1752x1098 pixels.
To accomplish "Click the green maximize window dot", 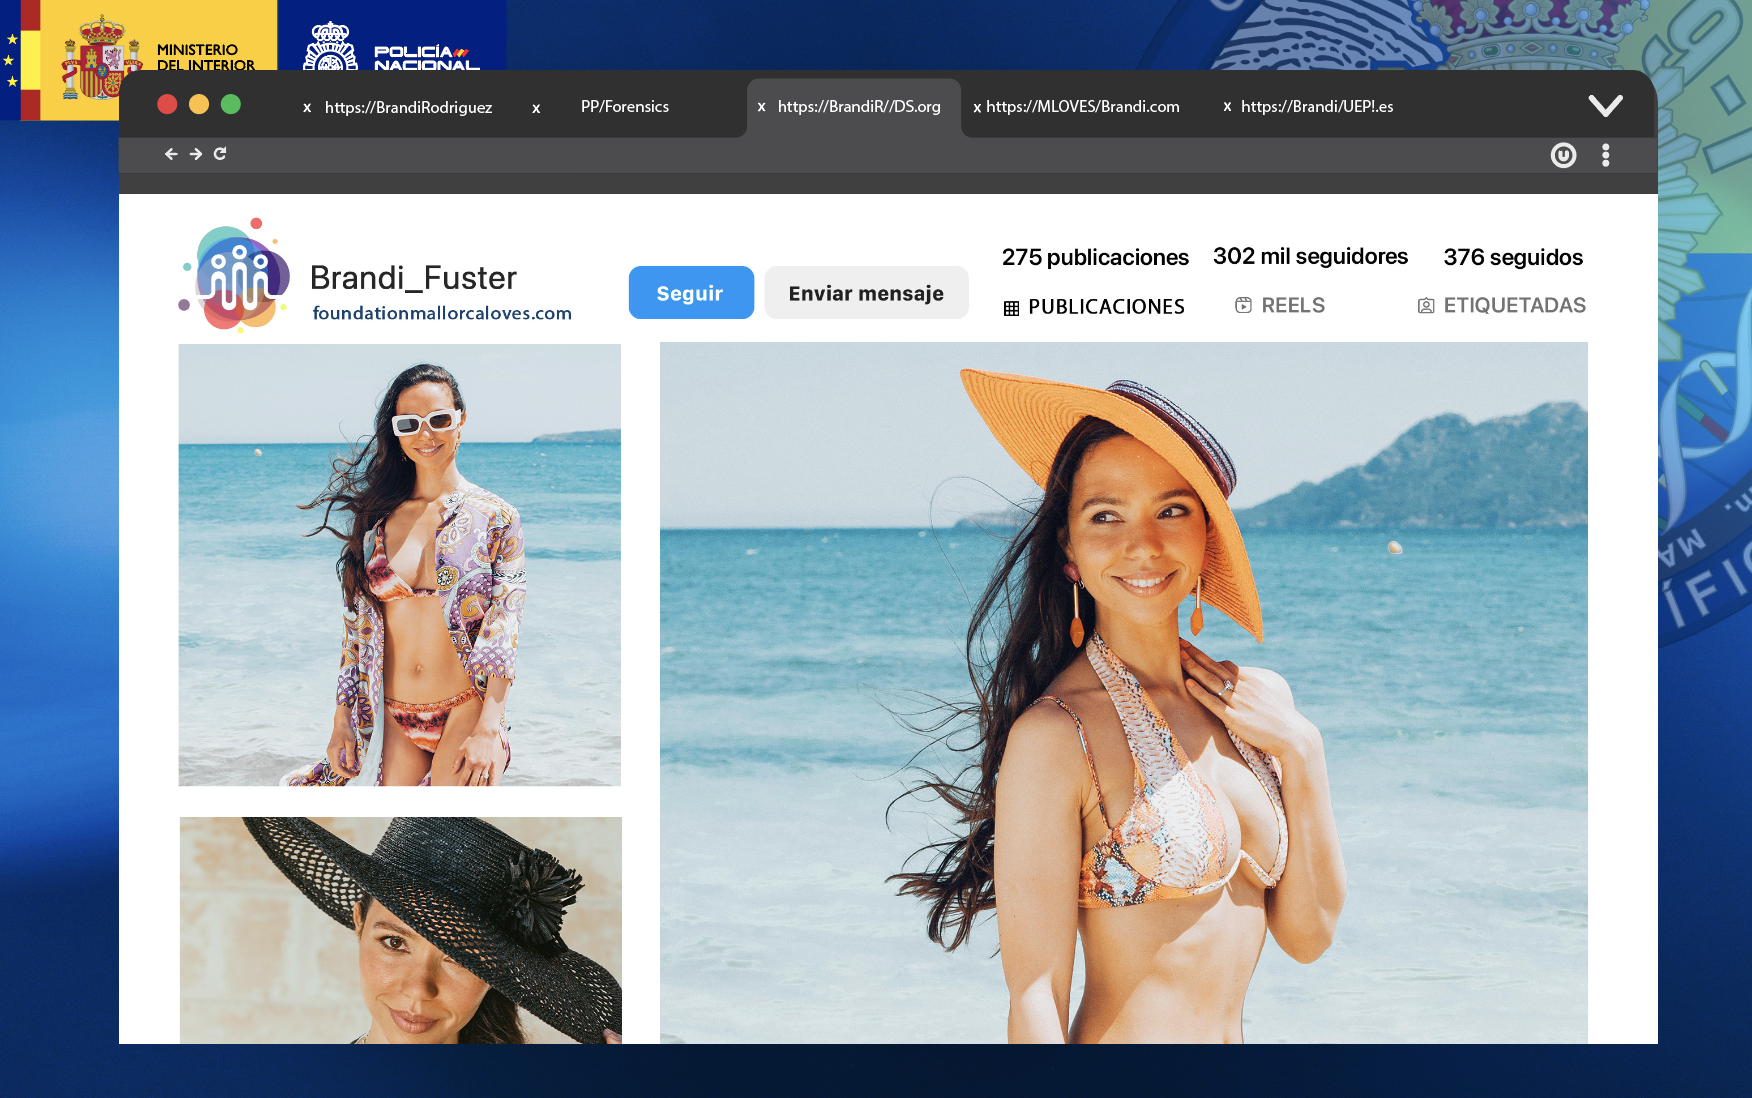I will (x=231, y=104).
